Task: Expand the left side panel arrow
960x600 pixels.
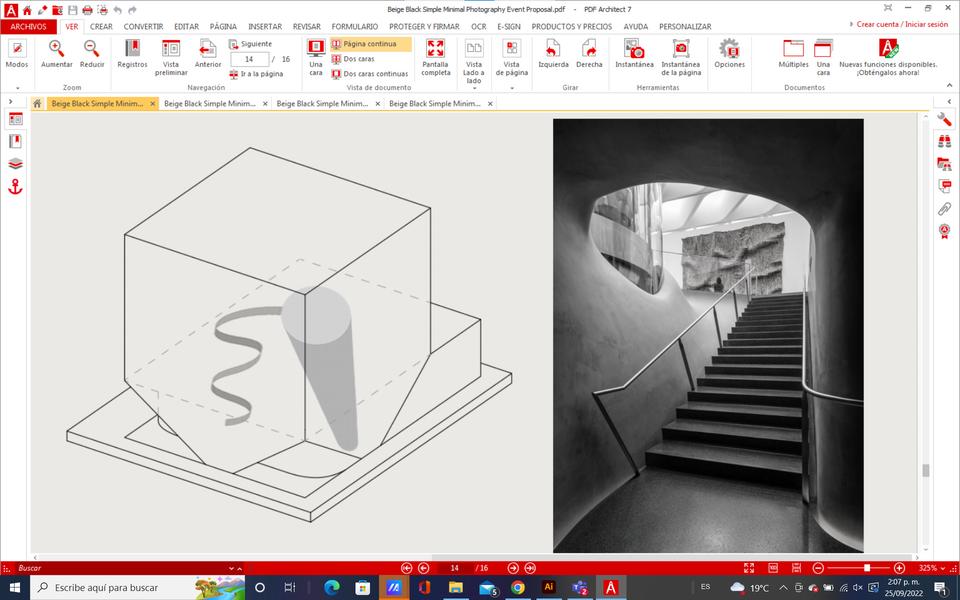Action: pyautogui.click(x=10, y=102)
